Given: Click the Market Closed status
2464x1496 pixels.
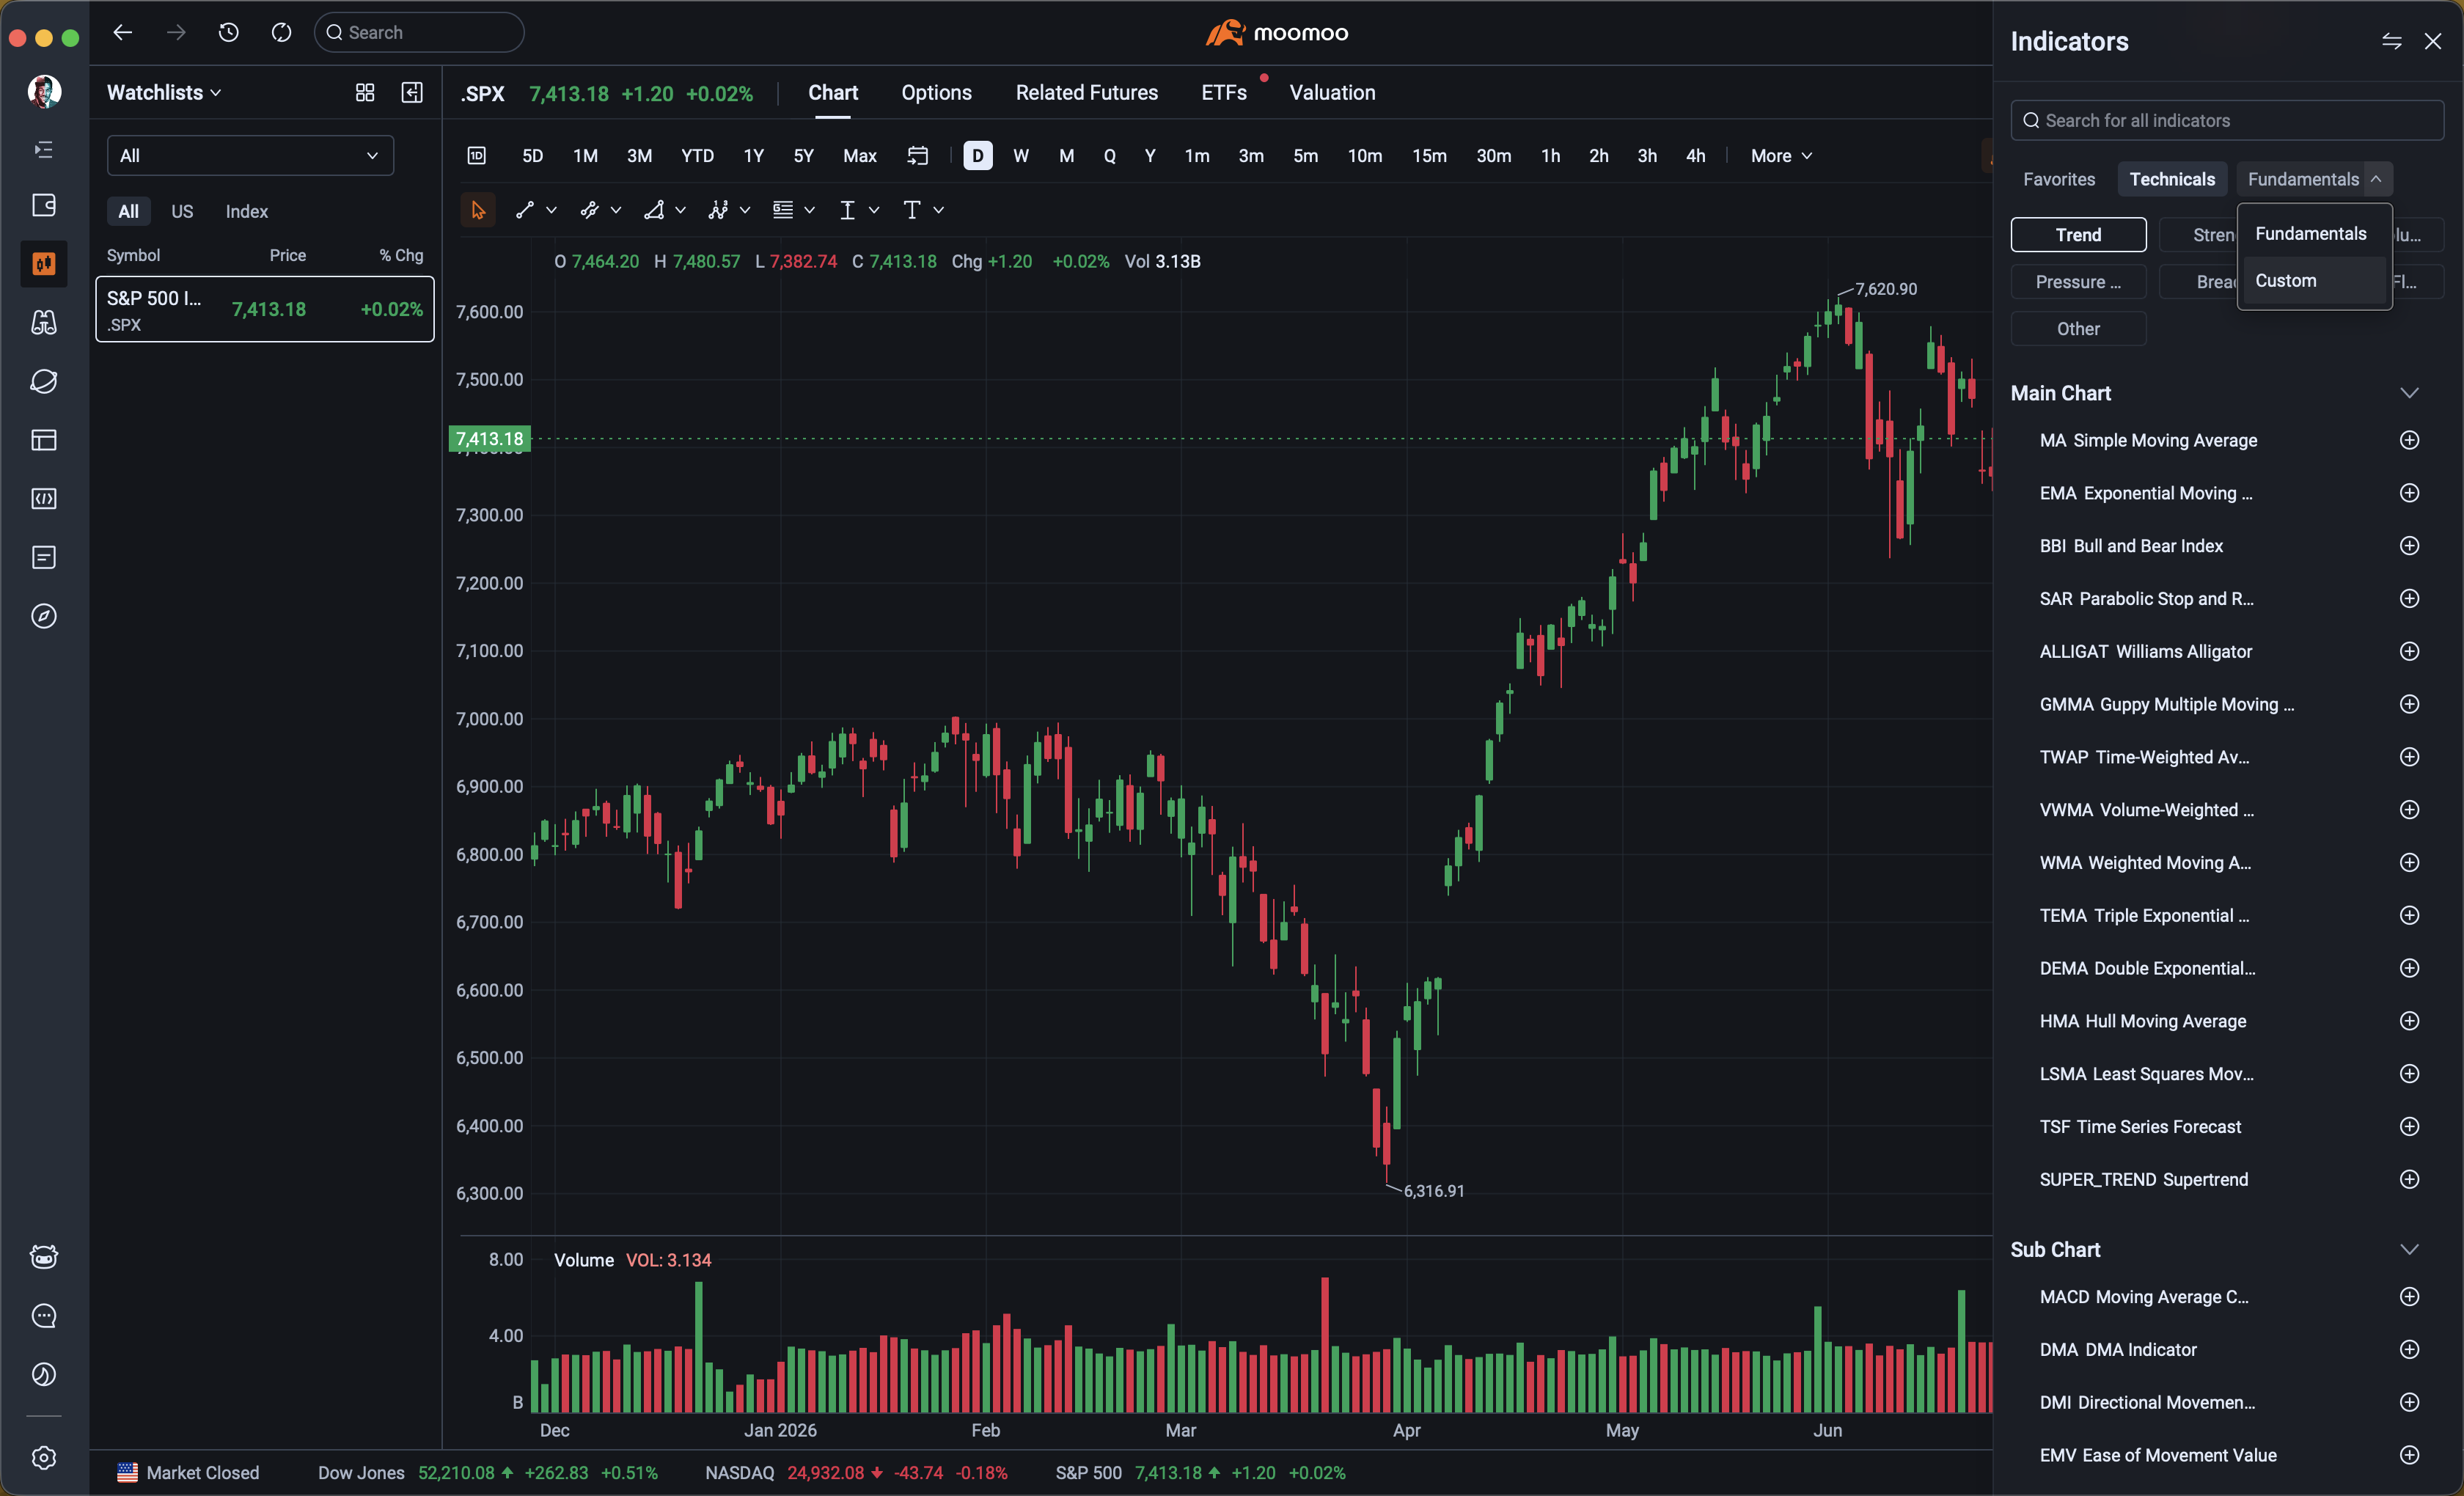Looking at the screenshot, I should click(189, 1473).
